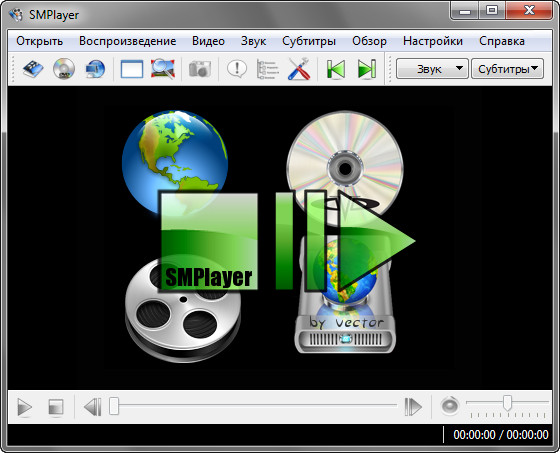Toggle fullscreen with the window icon
This screenshot has height=453, width=560.
132,69
